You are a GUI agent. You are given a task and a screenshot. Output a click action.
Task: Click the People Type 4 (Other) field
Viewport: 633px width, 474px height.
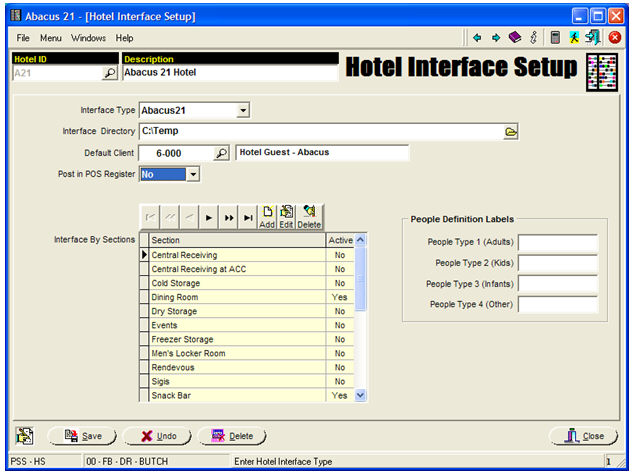click(x=558, y=305)
